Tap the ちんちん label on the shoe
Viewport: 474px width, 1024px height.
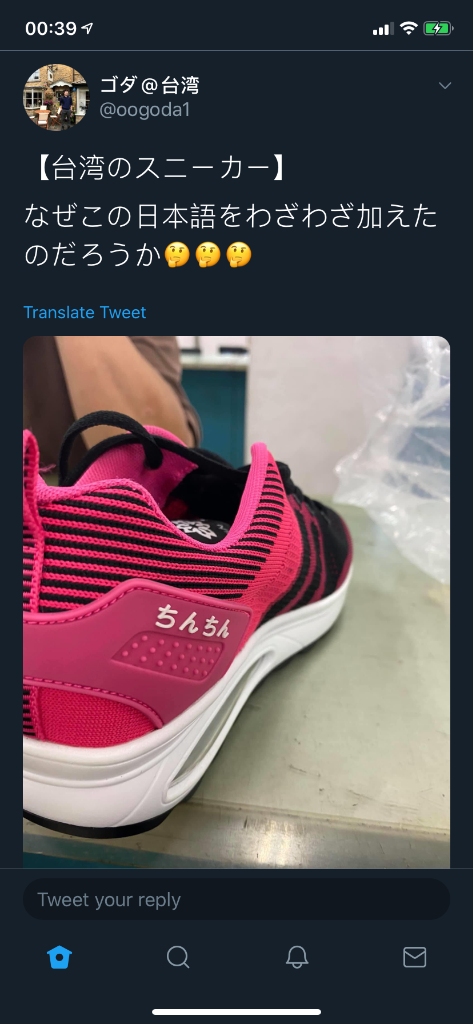193,619
